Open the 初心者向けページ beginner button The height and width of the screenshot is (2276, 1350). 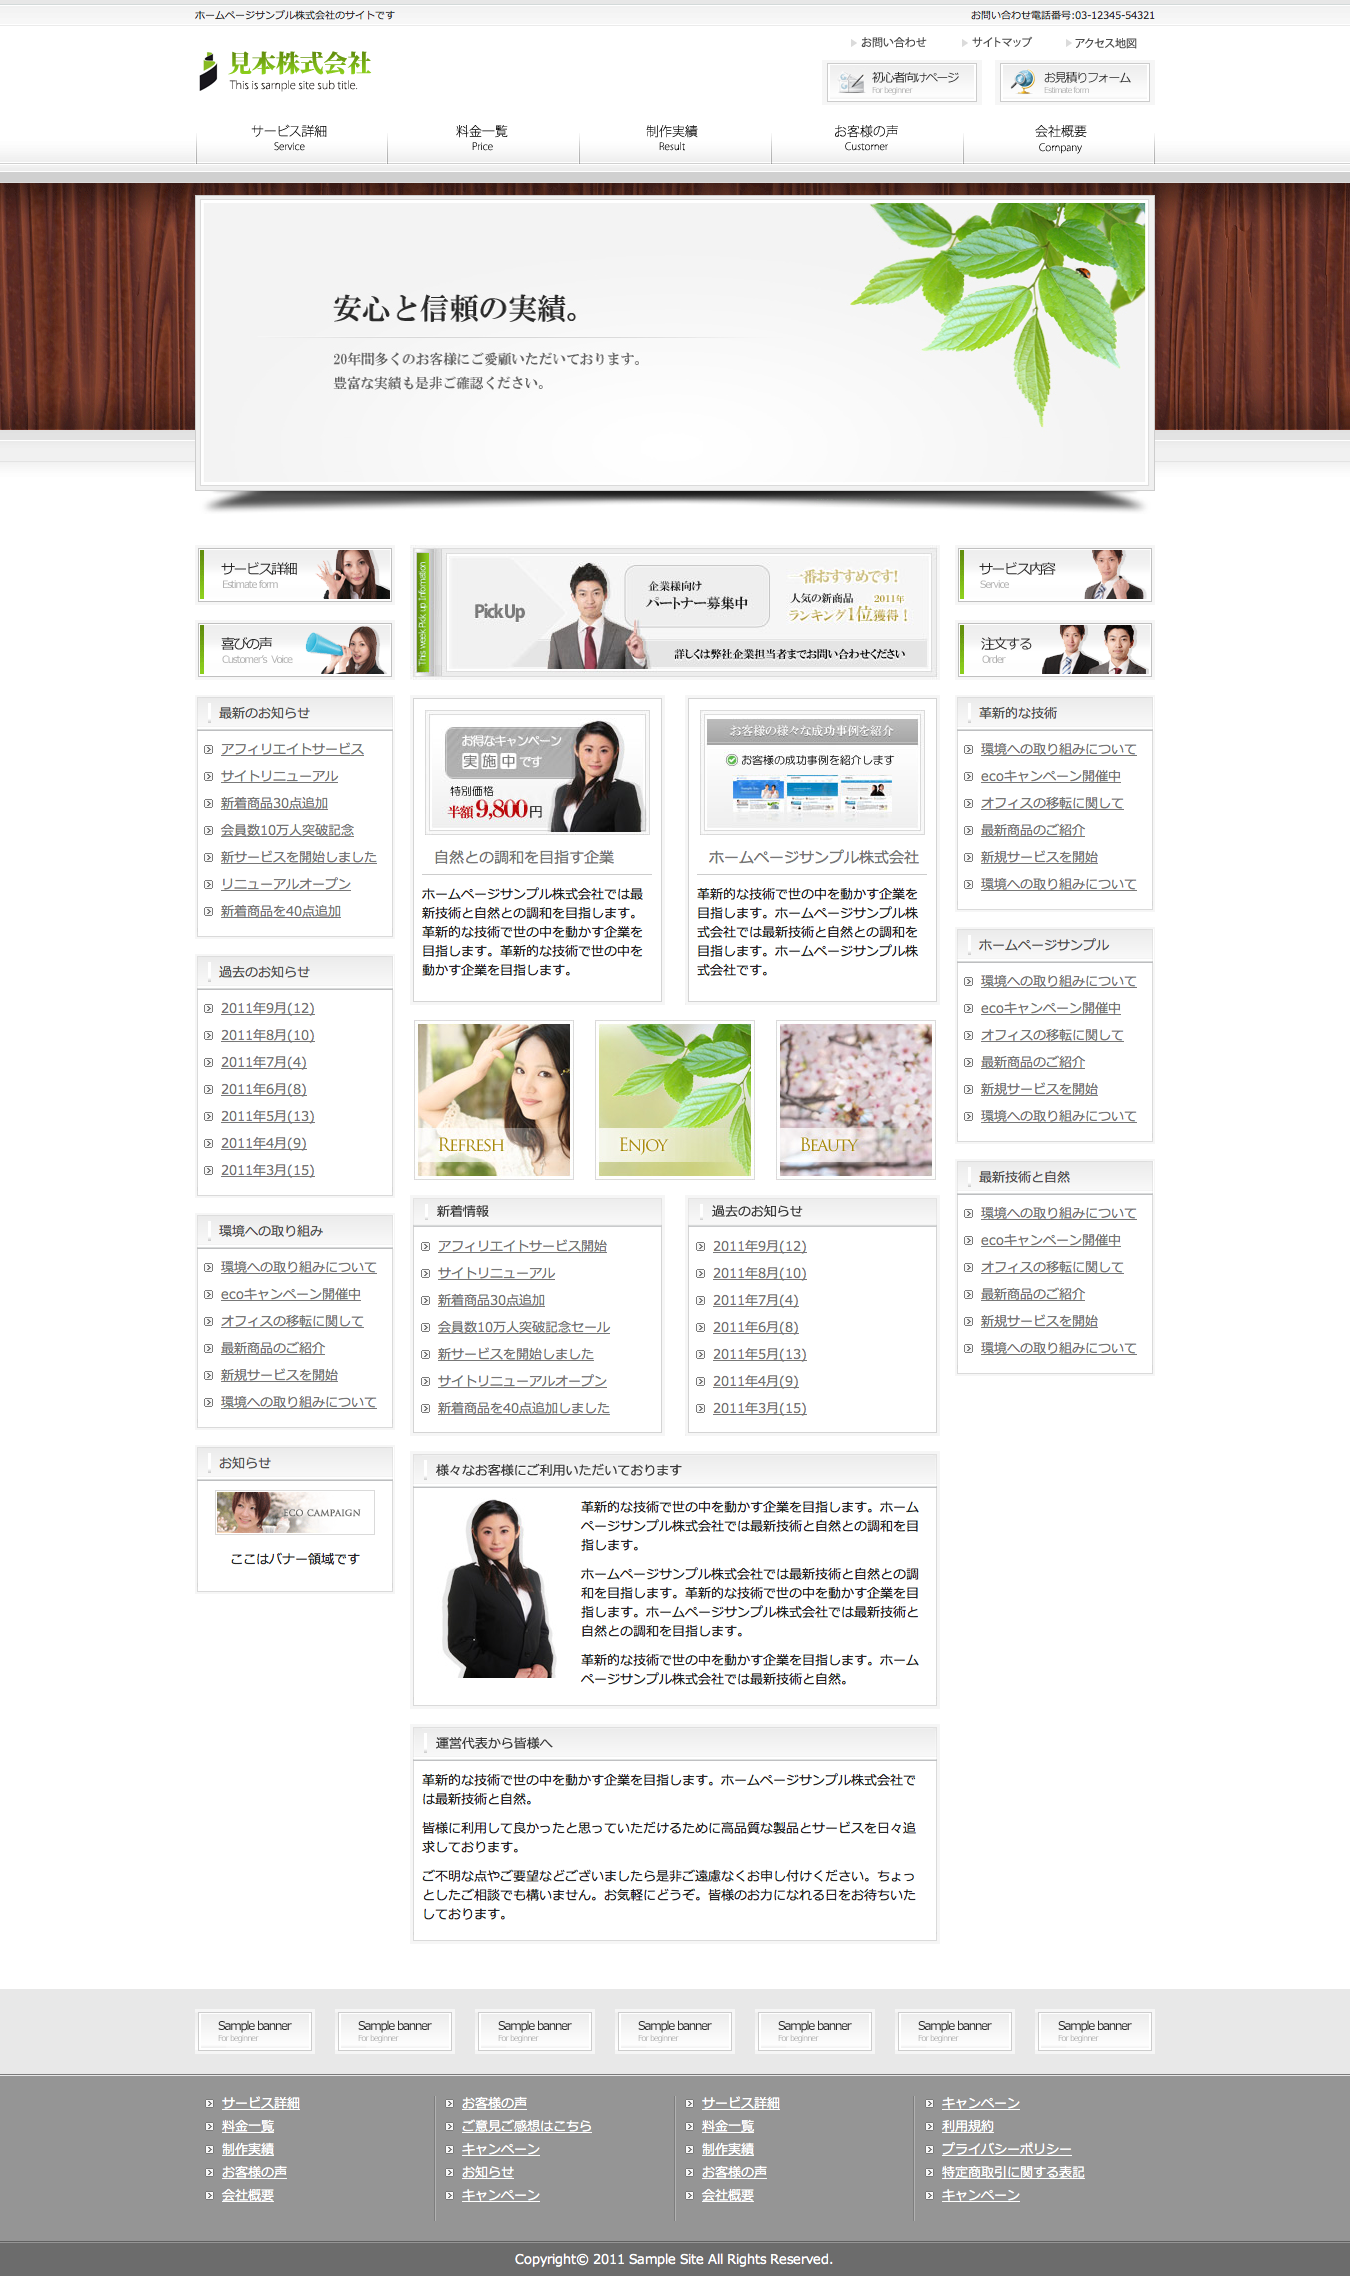902,82
